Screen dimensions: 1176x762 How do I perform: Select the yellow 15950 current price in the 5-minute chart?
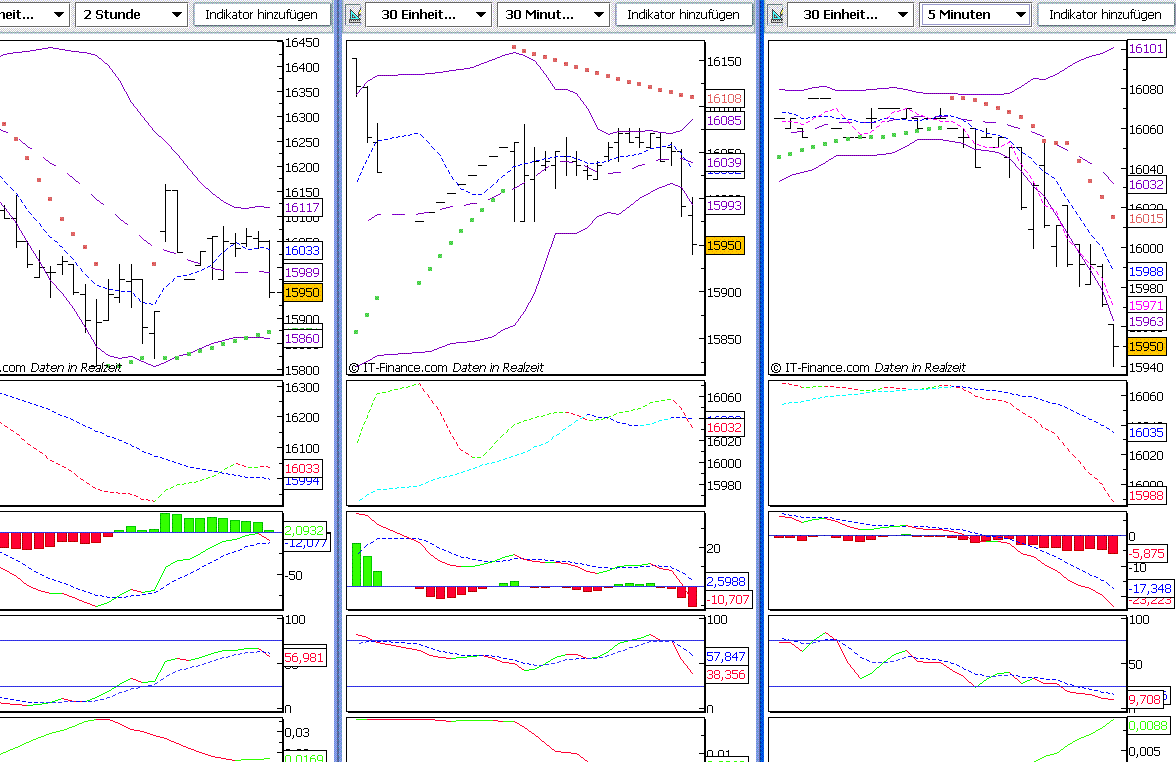point(1146,346)
